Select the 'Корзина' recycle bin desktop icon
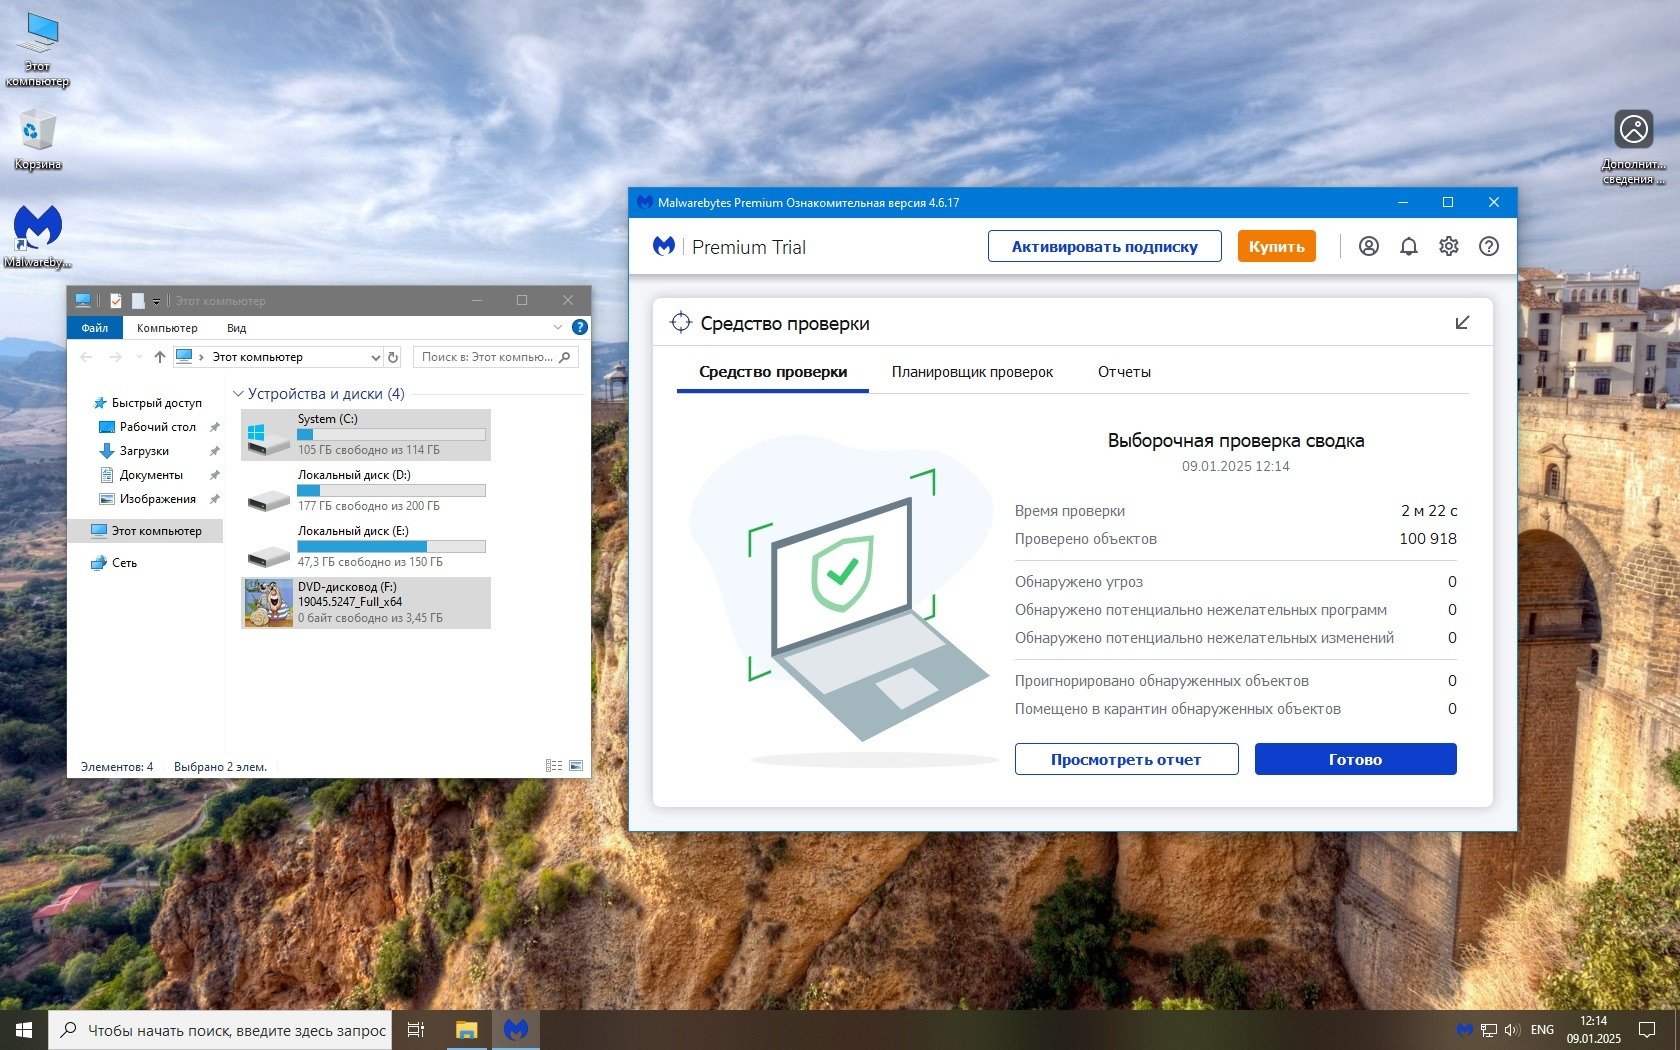The image size is (1680, 1050). click(x=38, y=140)
